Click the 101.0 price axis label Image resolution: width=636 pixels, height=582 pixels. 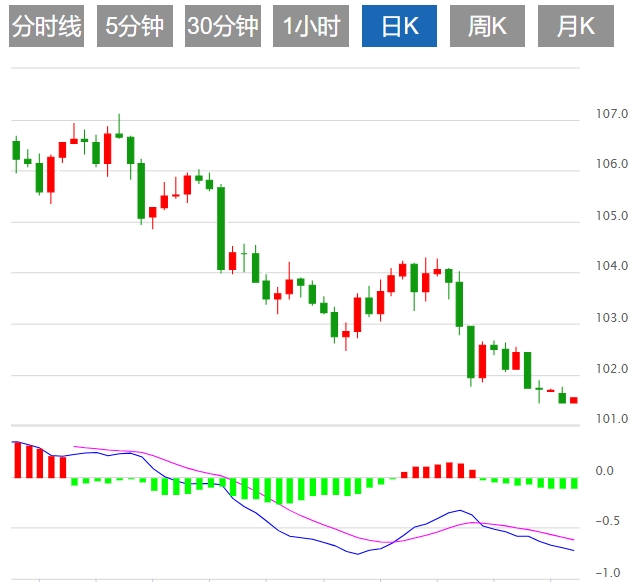(611, 419)
